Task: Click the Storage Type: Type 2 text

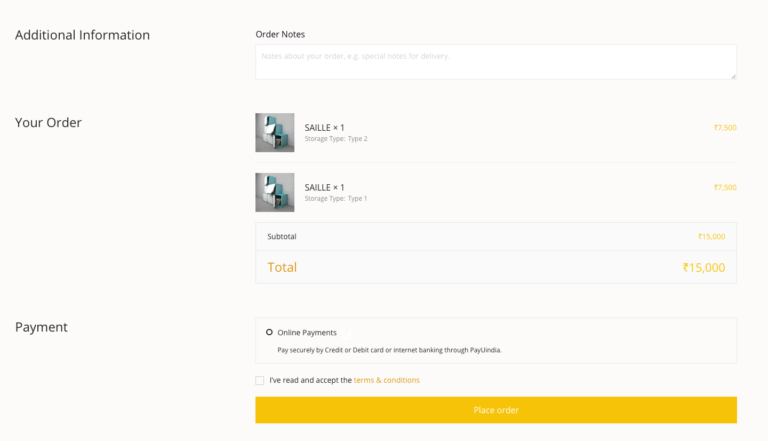Action: point(336,139)
